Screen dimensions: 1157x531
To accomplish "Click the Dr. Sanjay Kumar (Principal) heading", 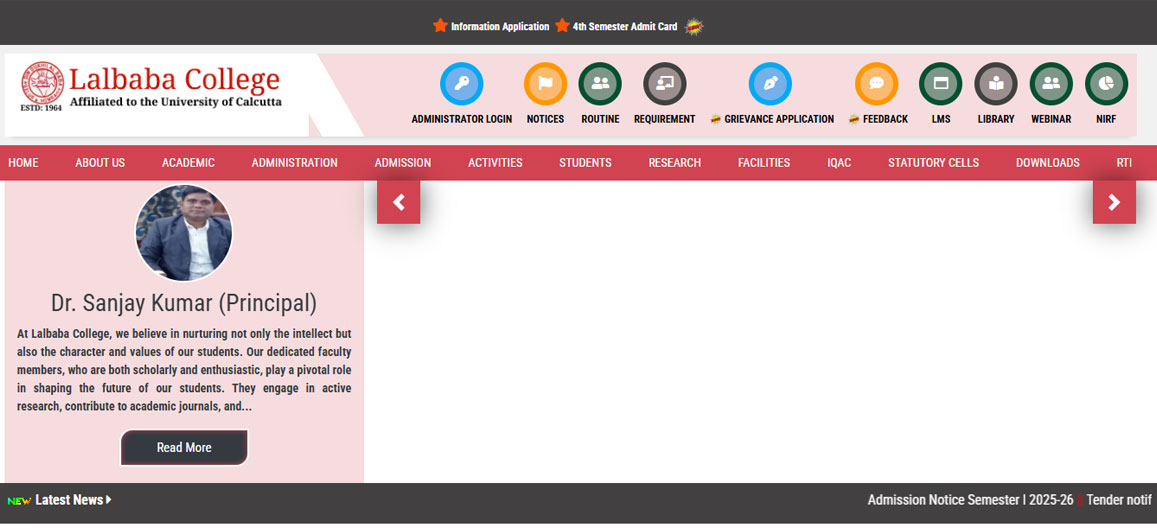I will coord(184,303).
